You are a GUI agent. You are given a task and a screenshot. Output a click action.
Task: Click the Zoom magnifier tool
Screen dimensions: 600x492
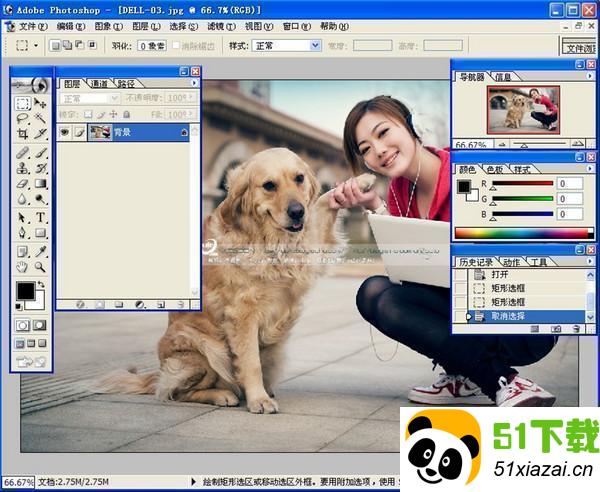(41, 267)
